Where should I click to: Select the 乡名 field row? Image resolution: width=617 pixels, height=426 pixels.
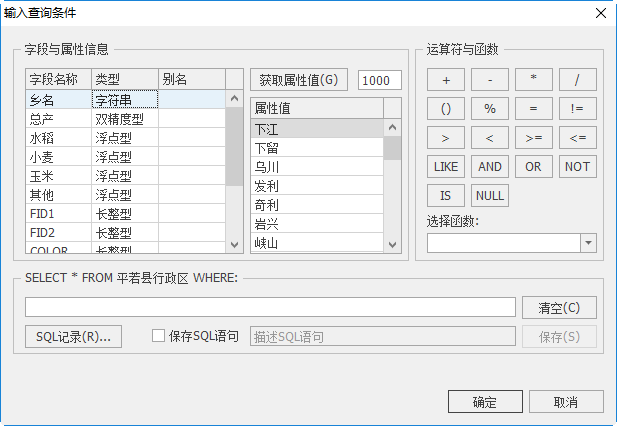[x=59, y=100]
